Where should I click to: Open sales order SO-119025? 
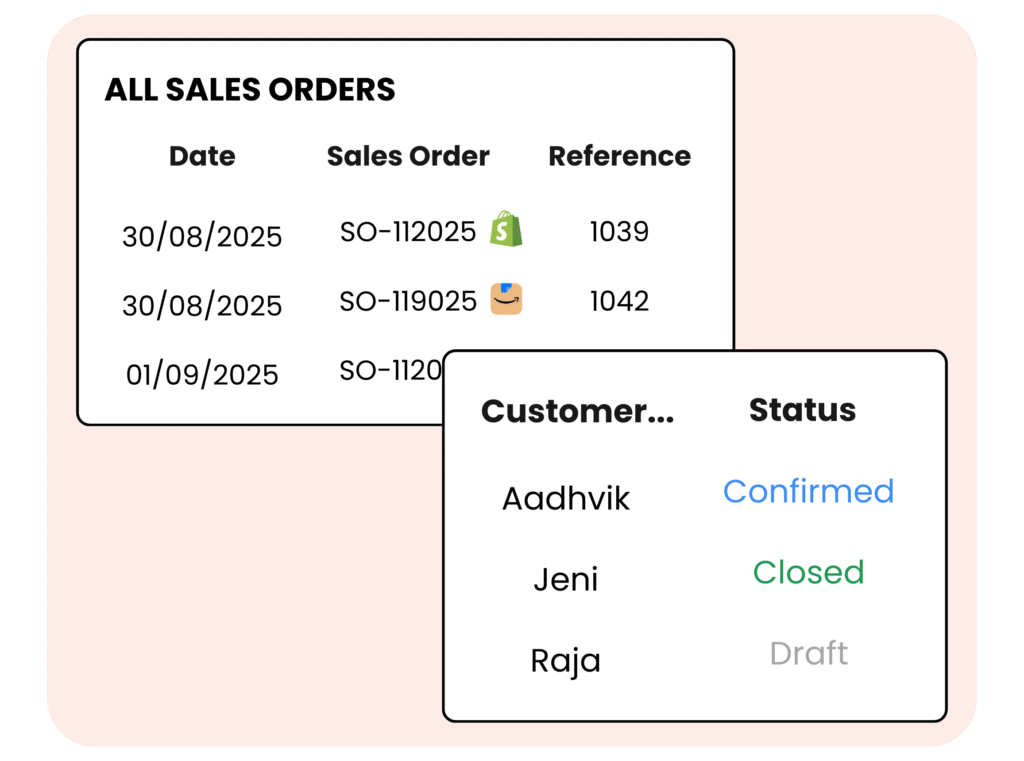(407, 301)
